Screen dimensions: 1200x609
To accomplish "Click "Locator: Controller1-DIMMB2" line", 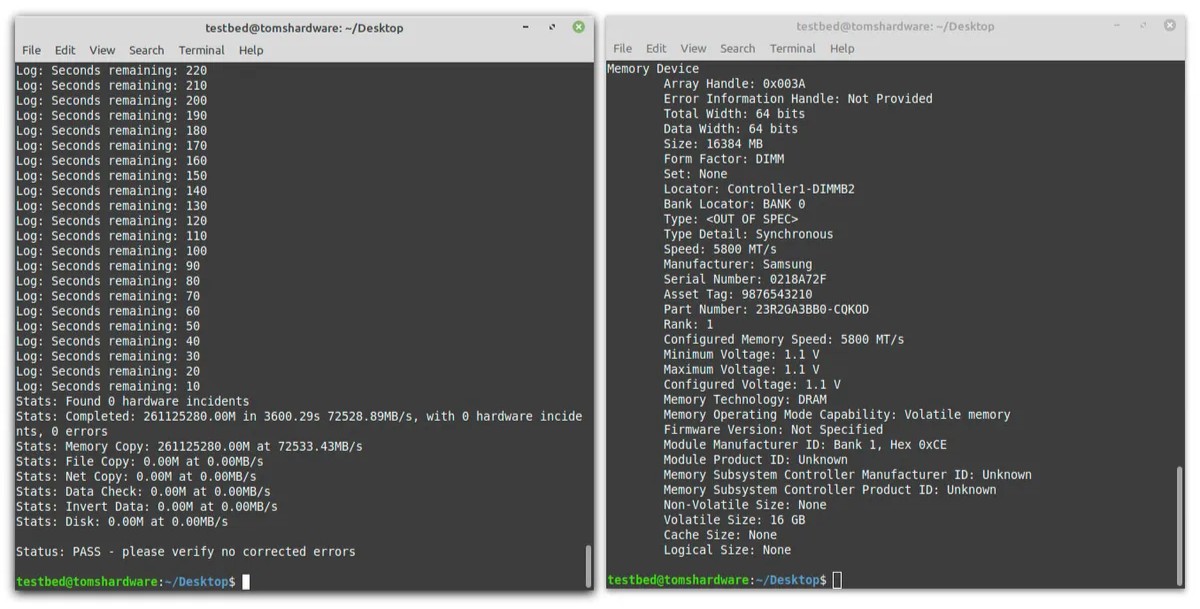I will point(759,188).
